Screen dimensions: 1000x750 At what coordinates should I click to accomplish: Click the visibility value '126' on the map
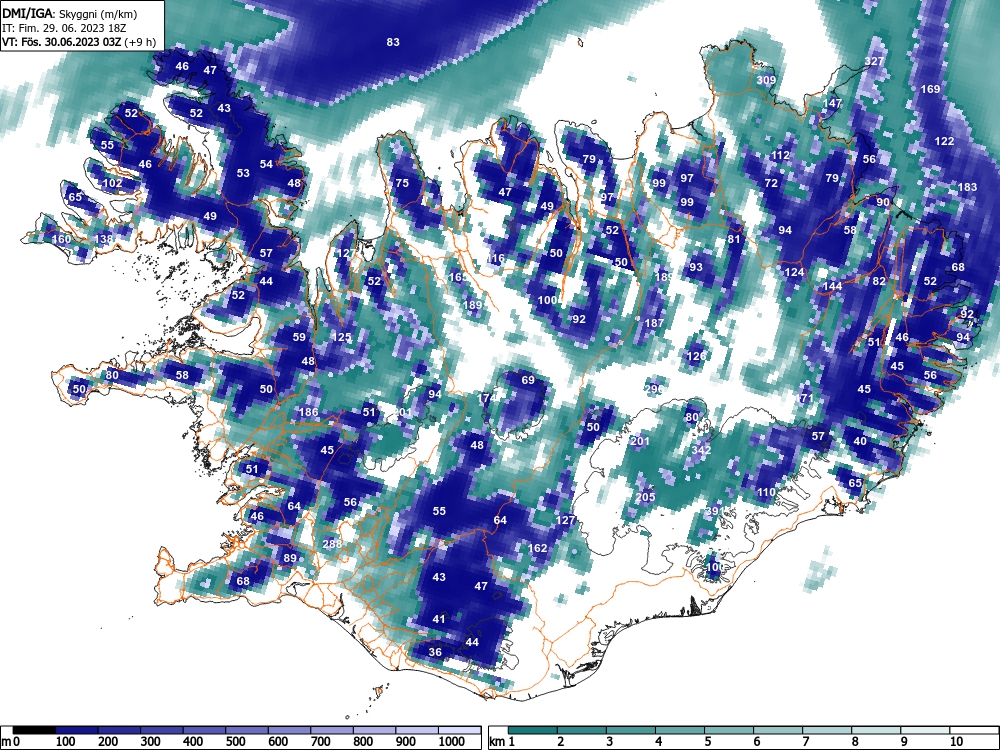[x=696, y=356]
